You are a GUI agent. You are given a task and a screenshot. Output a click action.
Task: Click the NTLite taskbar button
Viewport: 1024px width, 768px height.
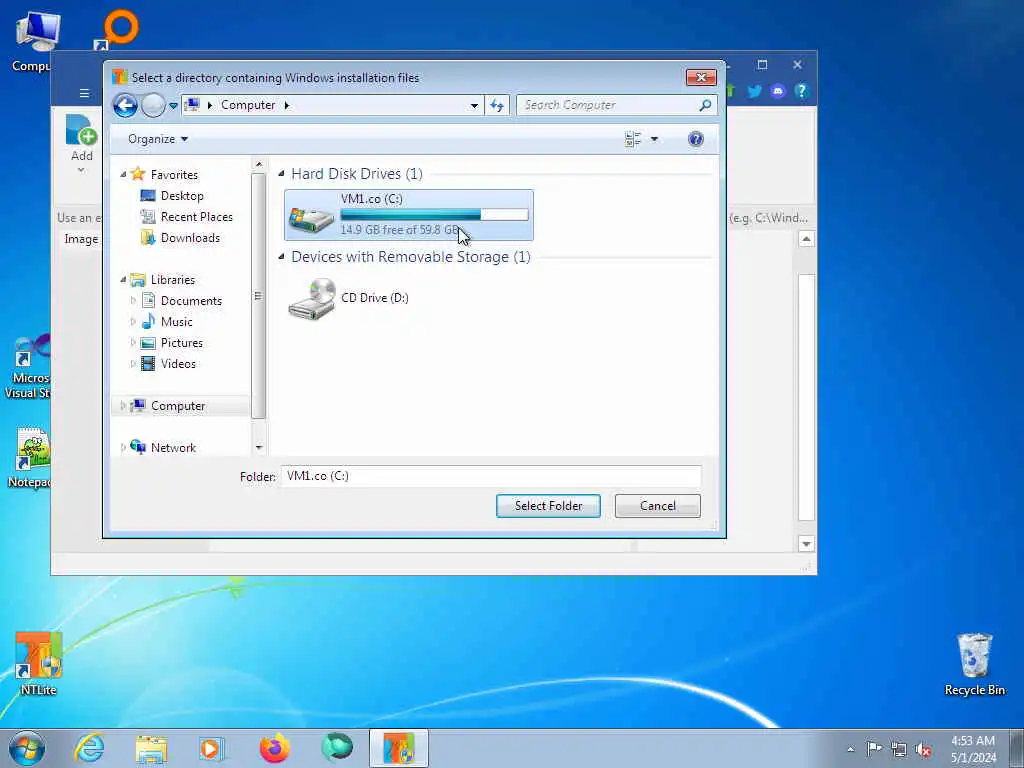click(399, 748)
